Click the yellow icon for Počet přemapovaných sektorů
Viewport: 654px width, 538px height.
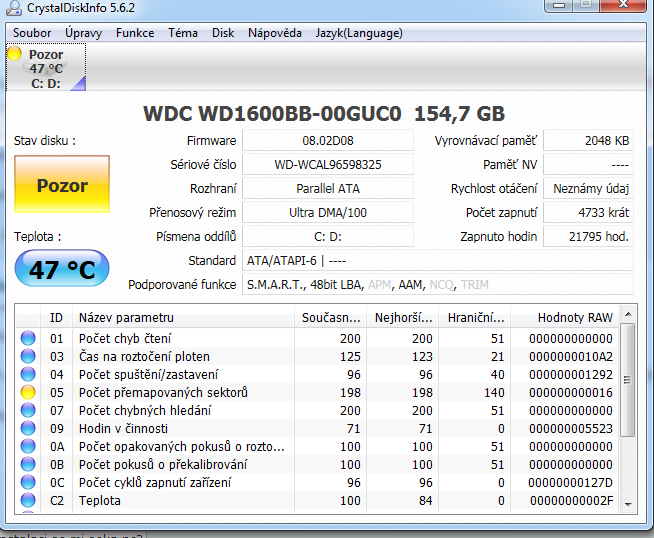pyautogui.click(x=28, y=392)
